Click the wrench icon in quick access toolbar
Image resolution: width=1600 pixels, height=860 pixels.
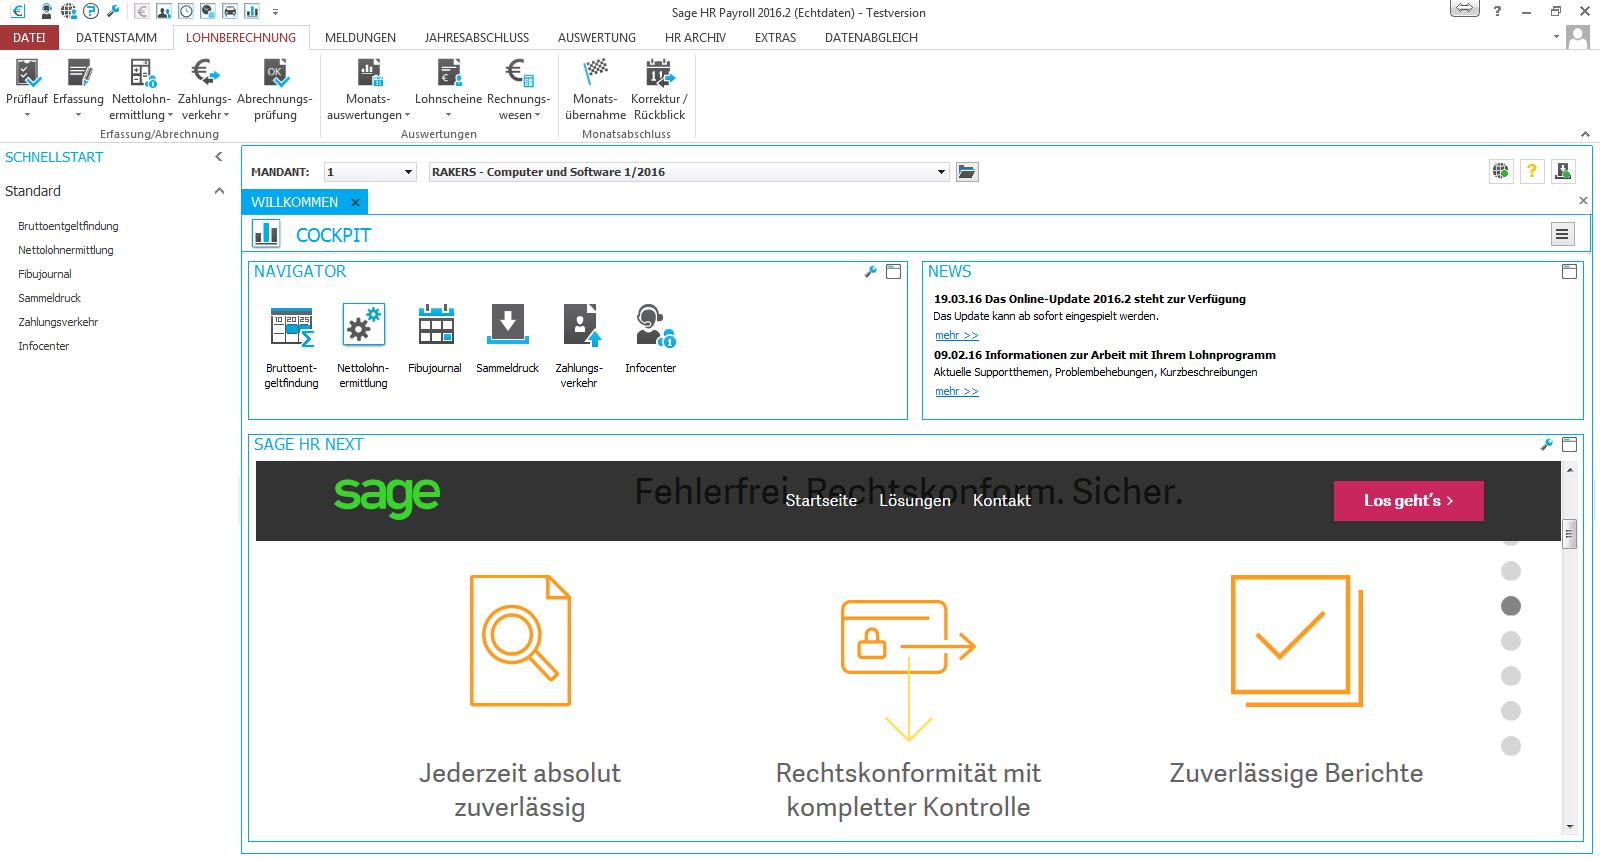tap(113, 12)
